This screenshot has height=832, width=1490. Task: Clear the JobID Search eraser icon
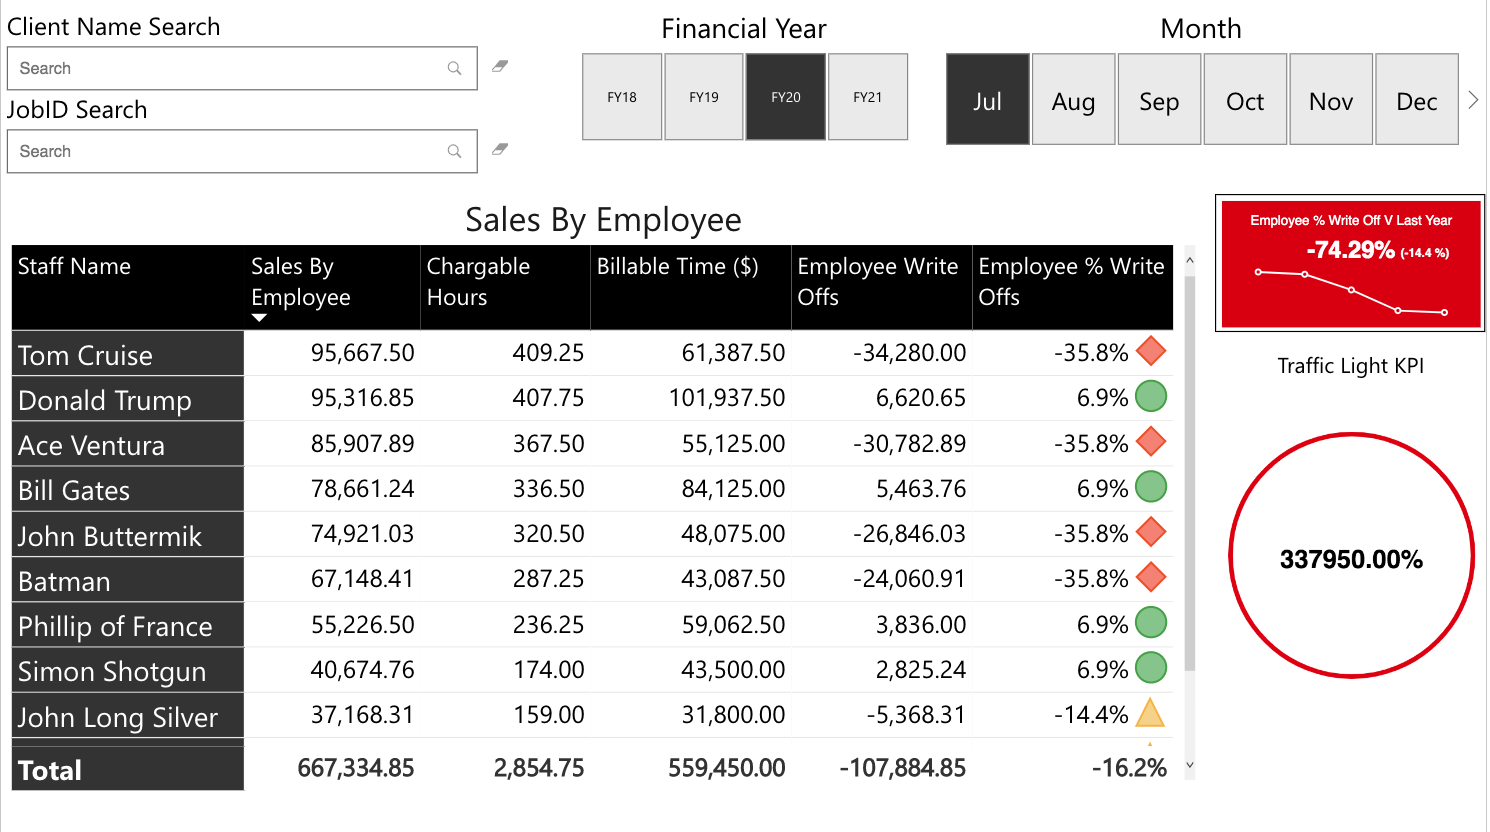pos(500,149)
